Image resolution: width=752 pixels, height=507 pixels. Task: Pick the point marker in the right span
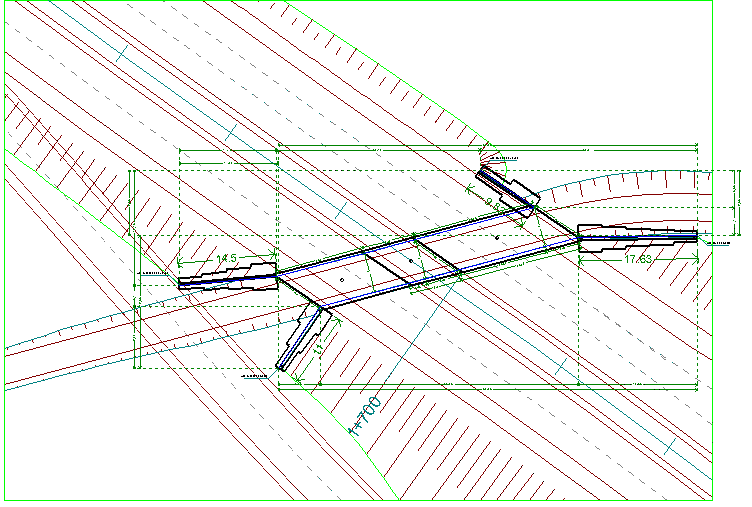click(x=496, y=237)
